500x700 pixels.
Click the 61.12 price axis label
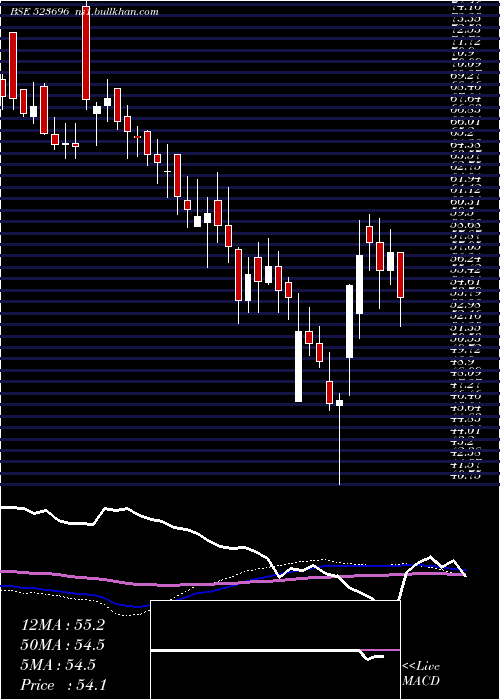click(466, 191)
